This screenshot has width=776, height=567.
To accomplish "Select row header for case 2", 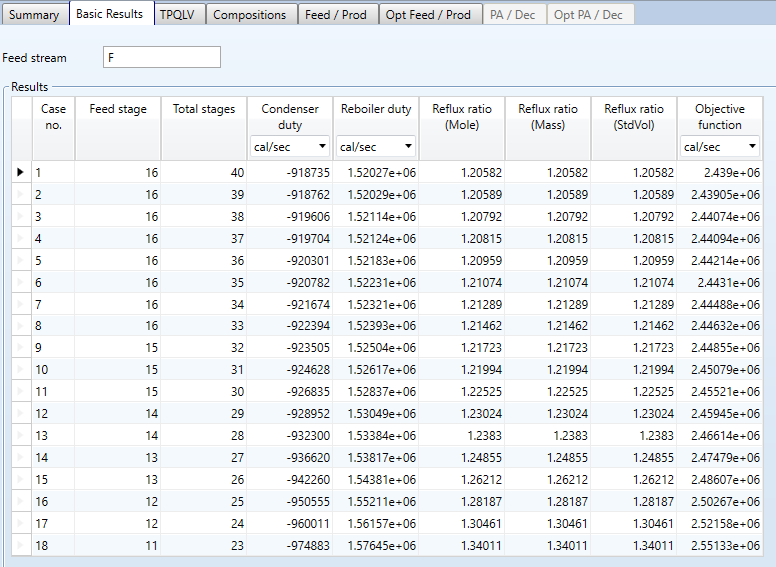I will [21, 194].
